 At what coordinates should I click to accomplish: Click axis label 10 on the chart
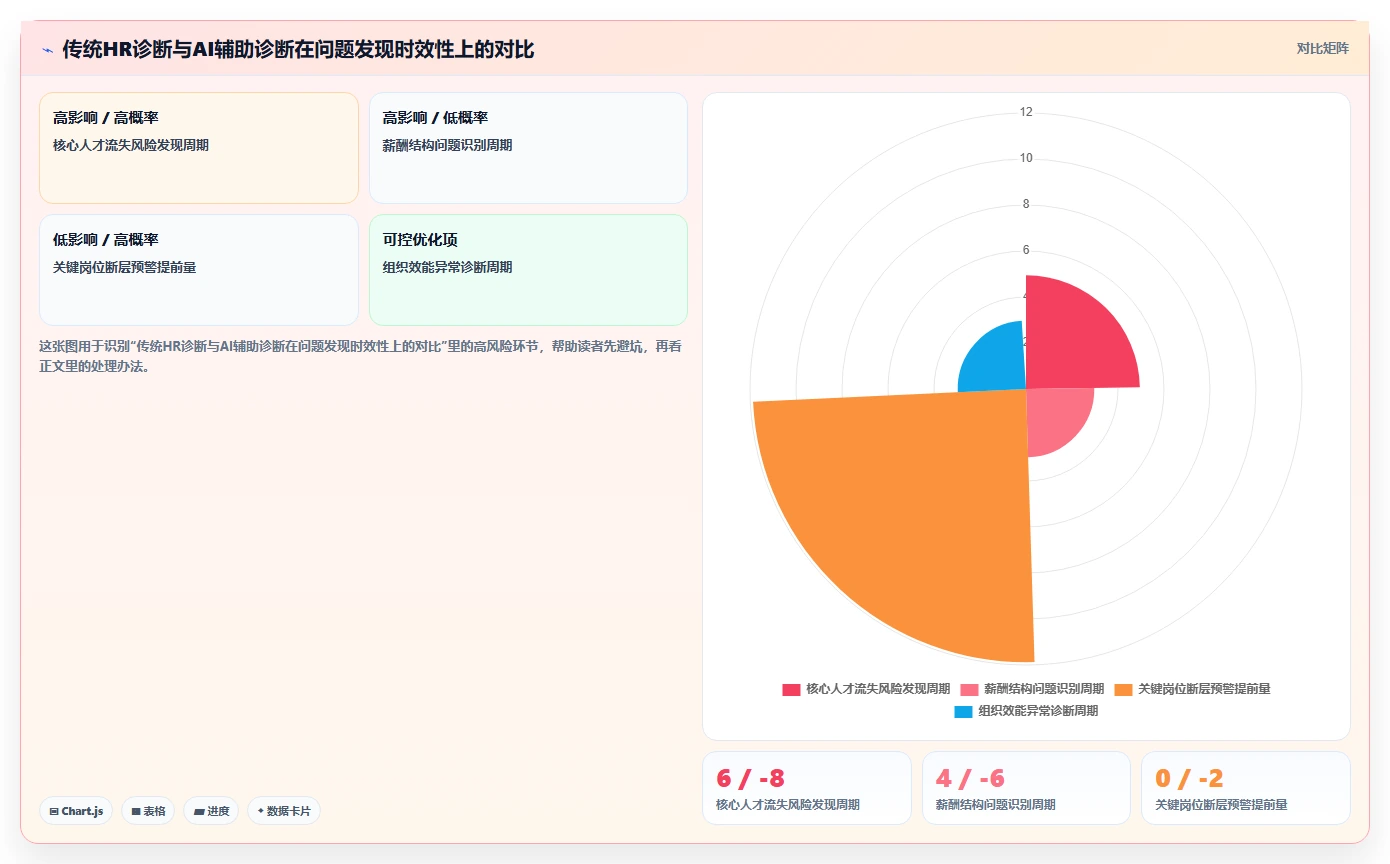[x=1026, y=158]
